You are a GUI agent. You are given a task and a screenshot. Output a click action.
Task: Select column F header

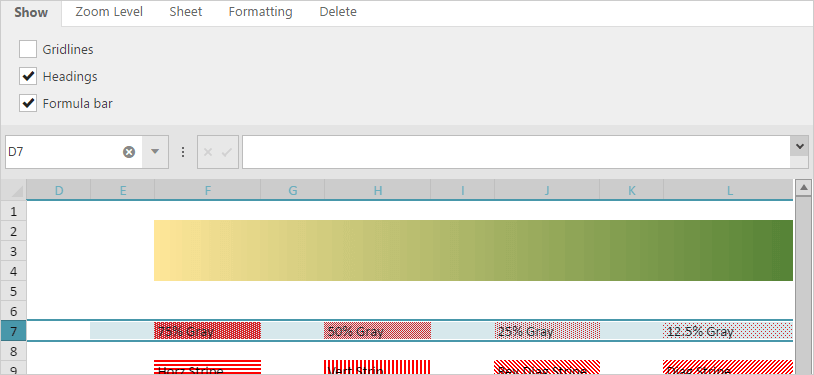coord(208,191)
